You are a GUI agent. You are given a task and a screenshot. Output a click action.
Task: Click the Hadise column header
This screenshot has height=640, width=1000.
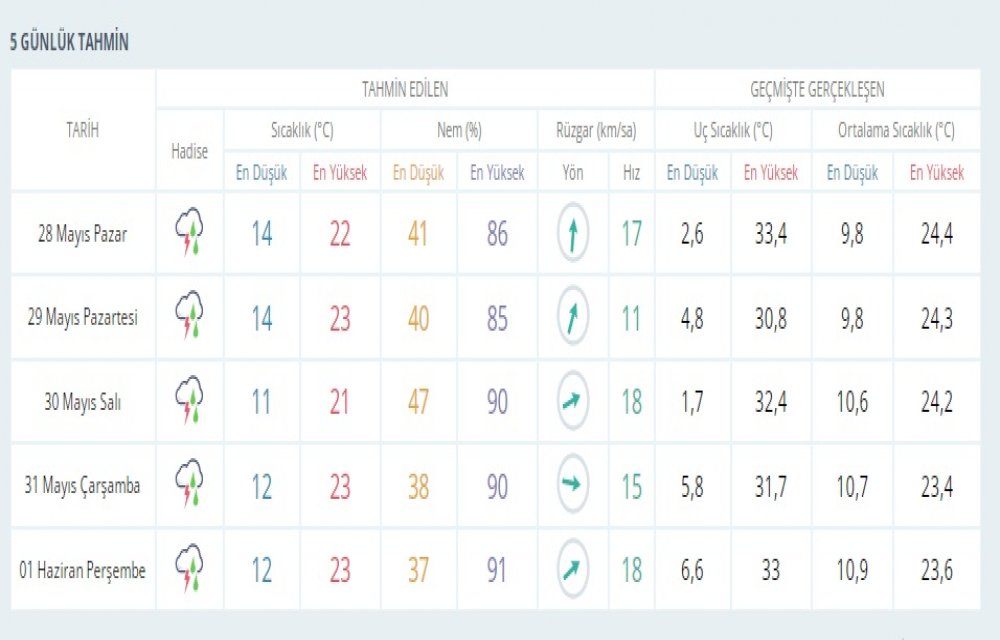click(x=190, y=151)
